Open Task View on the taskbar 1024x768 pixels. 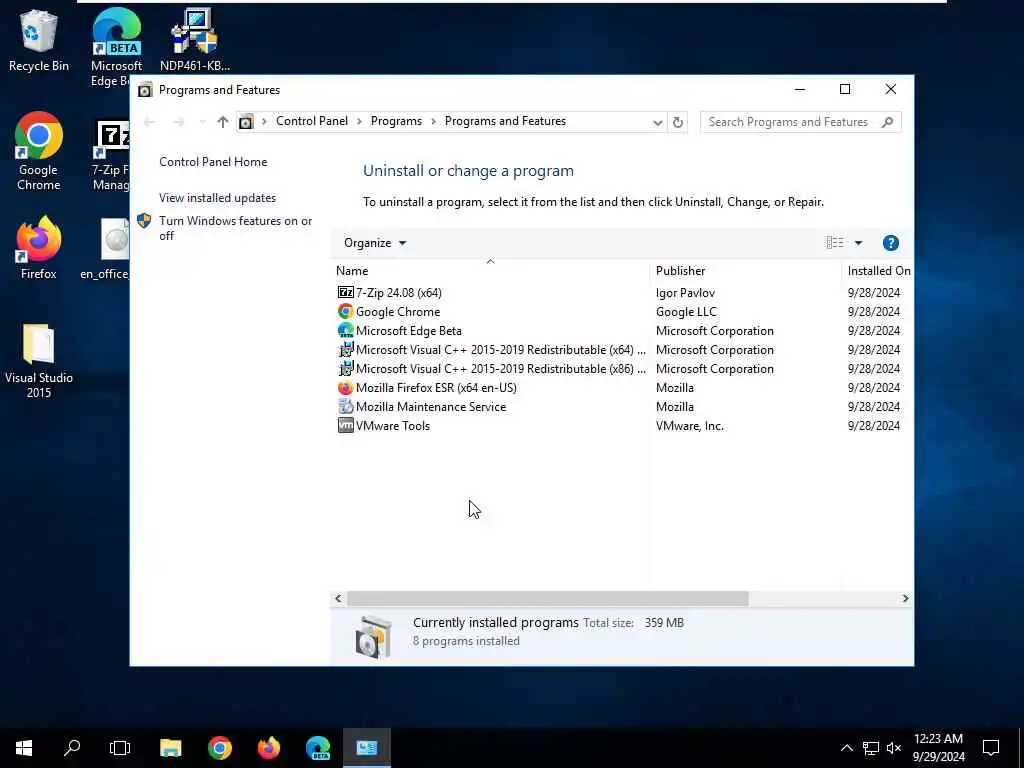(x=120, y=748)
